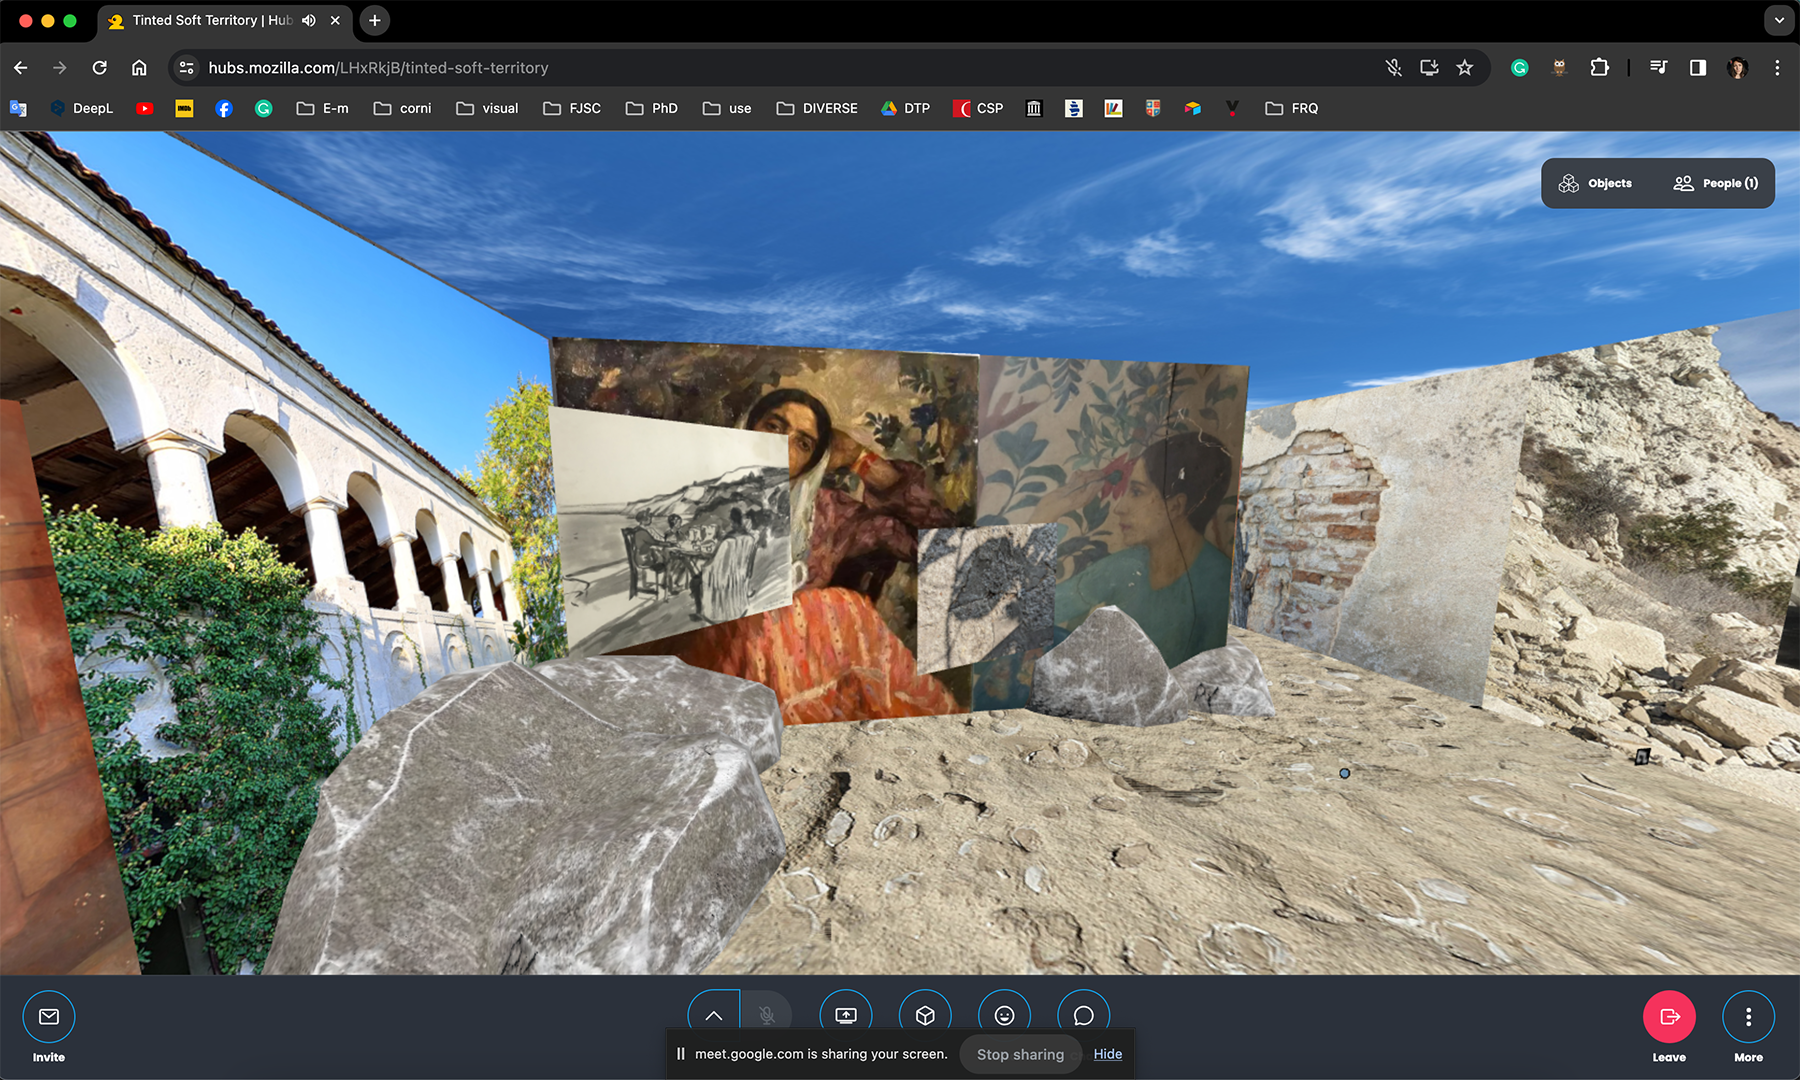Open the visual bookmarks folder
The image size is (1800, 1080).
488,108
